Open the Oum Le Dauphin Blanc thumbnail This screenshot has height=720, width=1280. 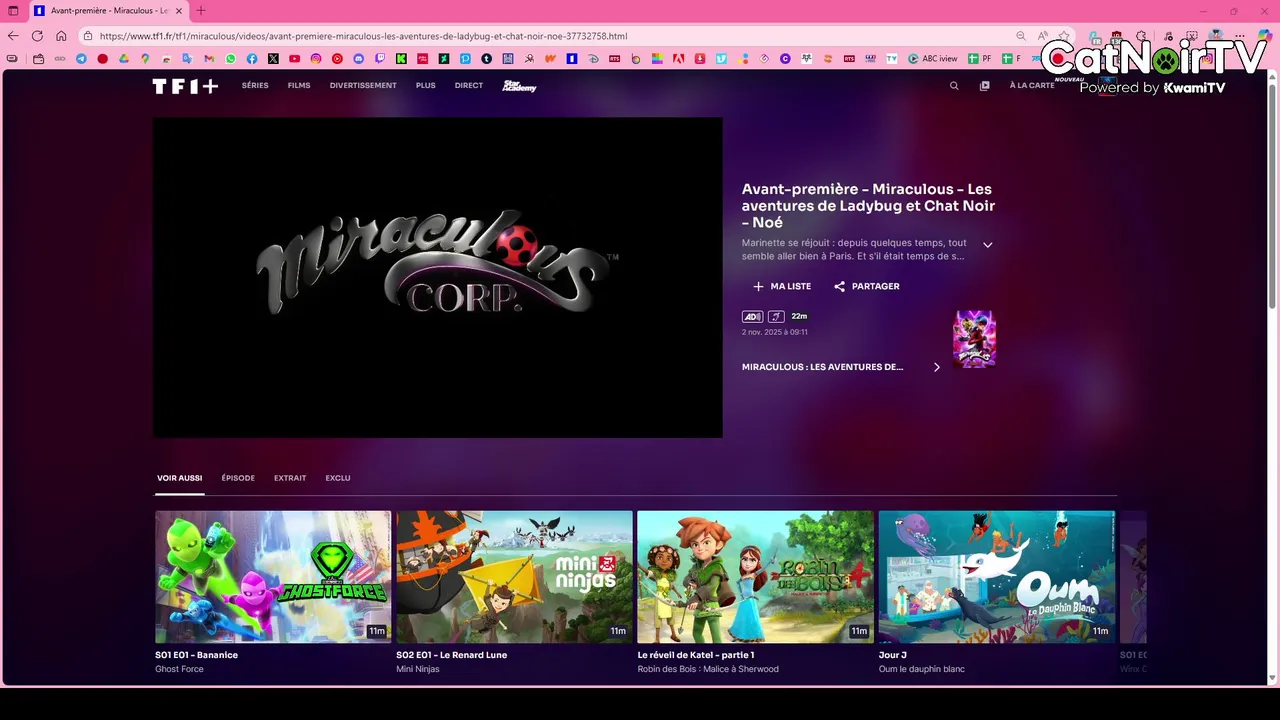996,577
